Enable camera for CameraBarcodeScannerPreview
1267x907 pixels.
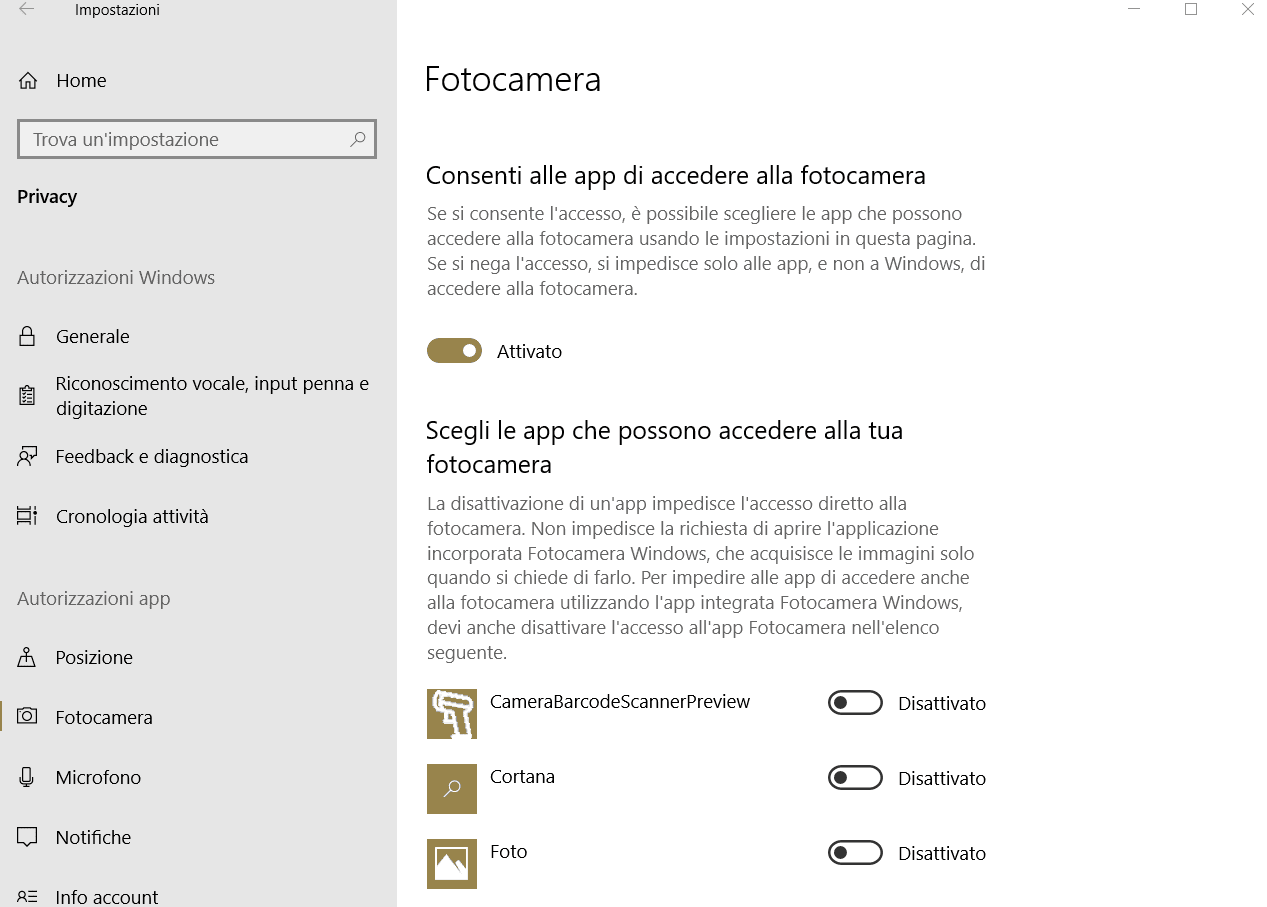tap(855, 703)
